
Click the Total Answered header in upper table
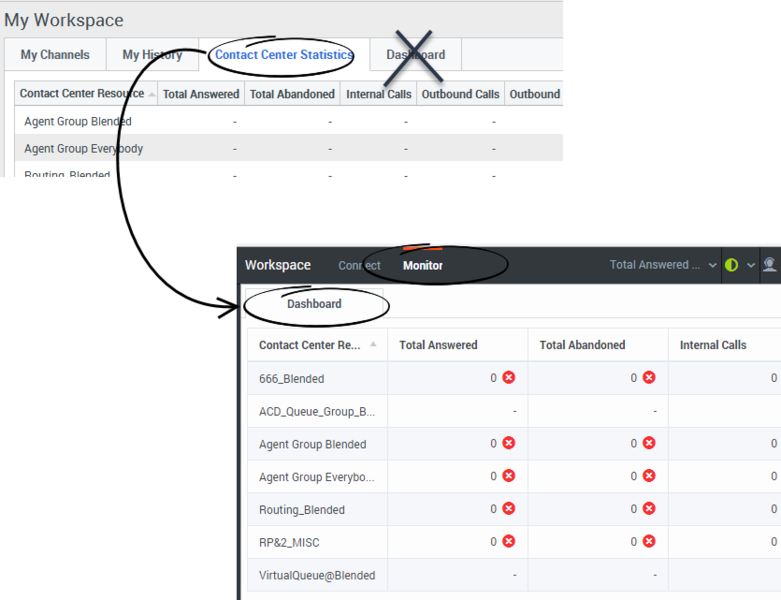(201, 94)
